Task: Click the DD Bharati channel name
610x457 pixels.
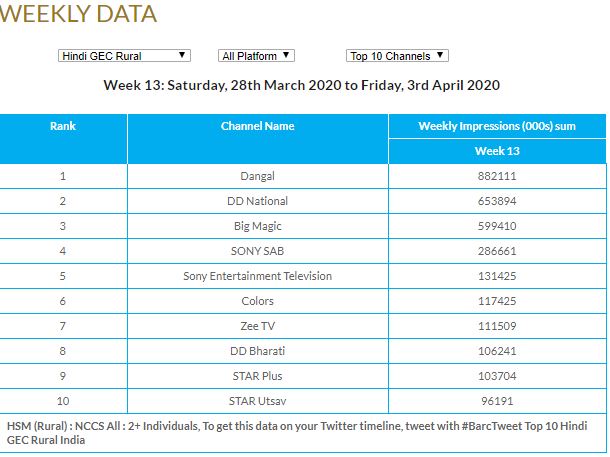Action: (x=257, y=351)
